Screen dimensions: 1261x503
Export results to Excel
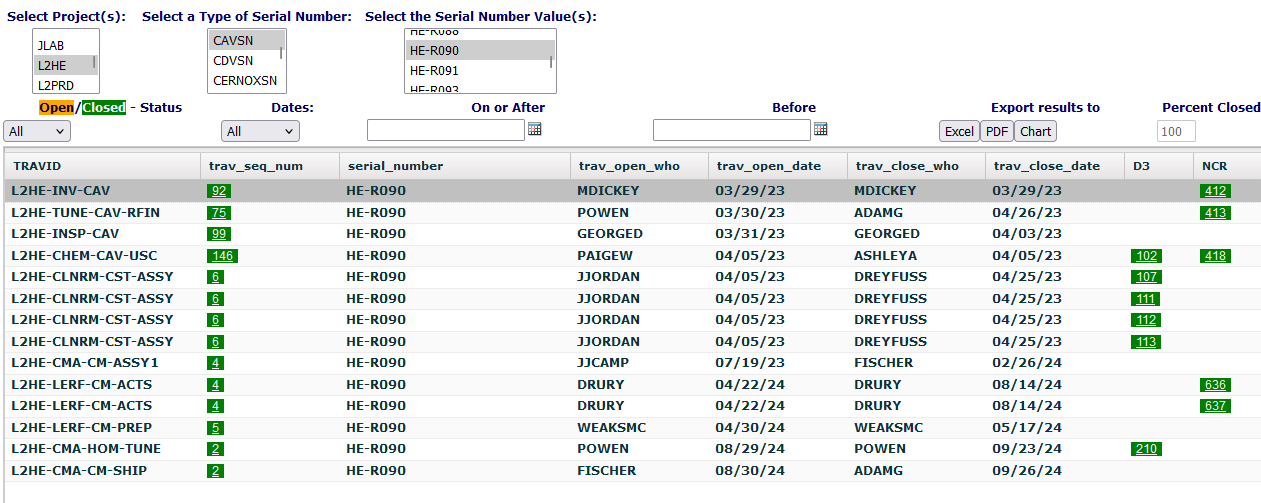959,131
